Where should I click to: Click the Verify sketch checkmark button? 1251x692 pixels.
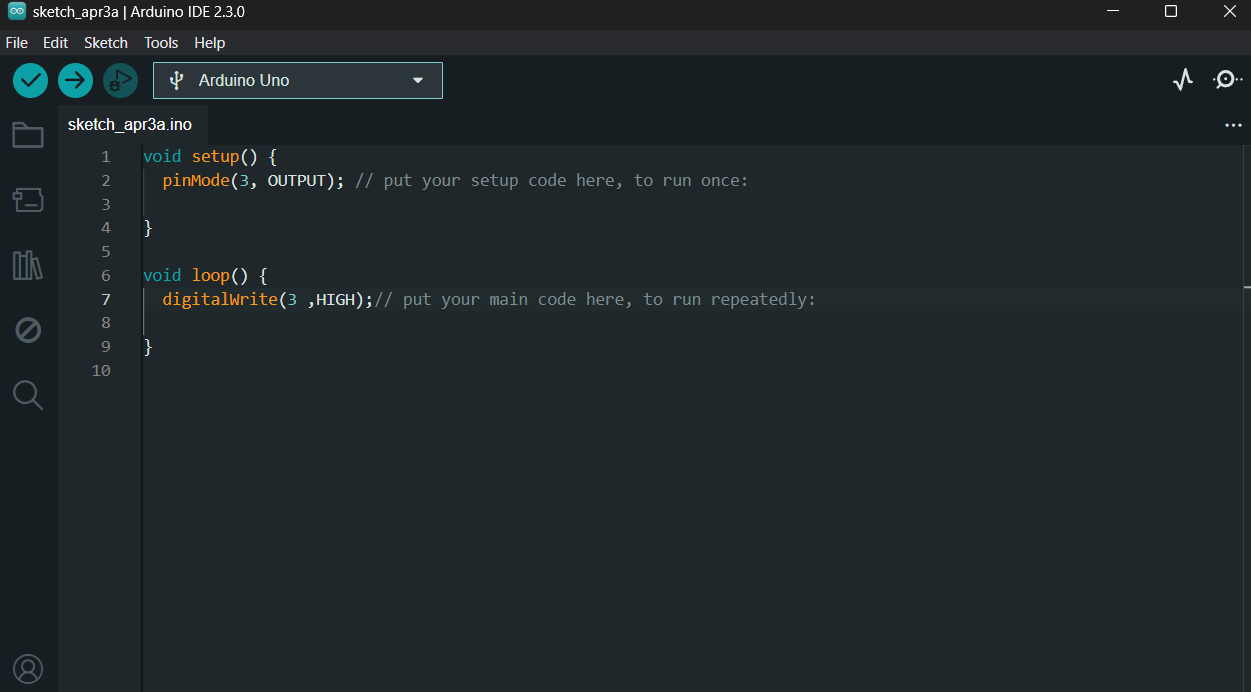(x=31, y=81)
